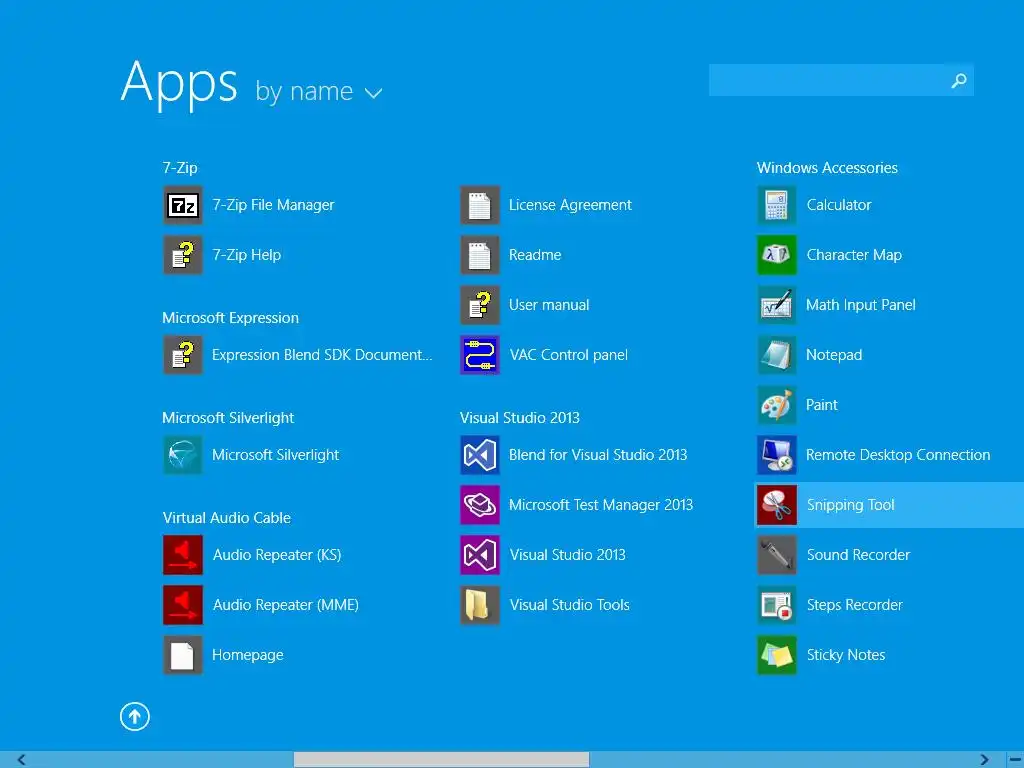1024x768 pixels.
Task: Select the 7-Zip group header
Action: pyautogui.click(x=180, y=168)
